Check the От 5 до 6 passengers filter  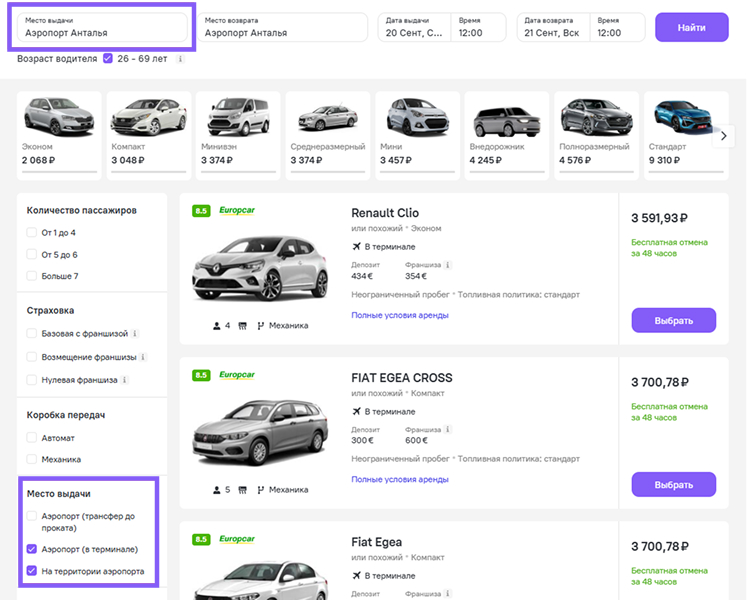tap(31, 254)
